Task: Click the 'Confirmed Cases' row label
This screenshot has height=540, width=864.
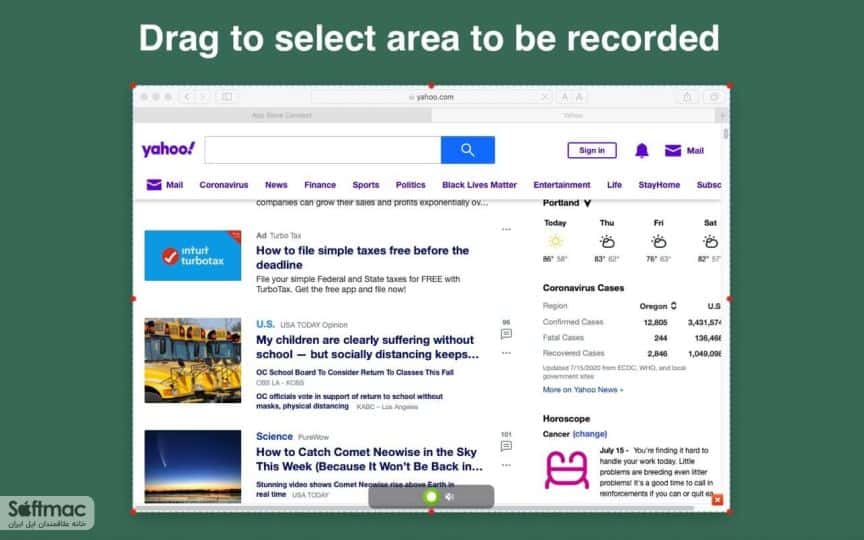Action: [x=573, y=322]
